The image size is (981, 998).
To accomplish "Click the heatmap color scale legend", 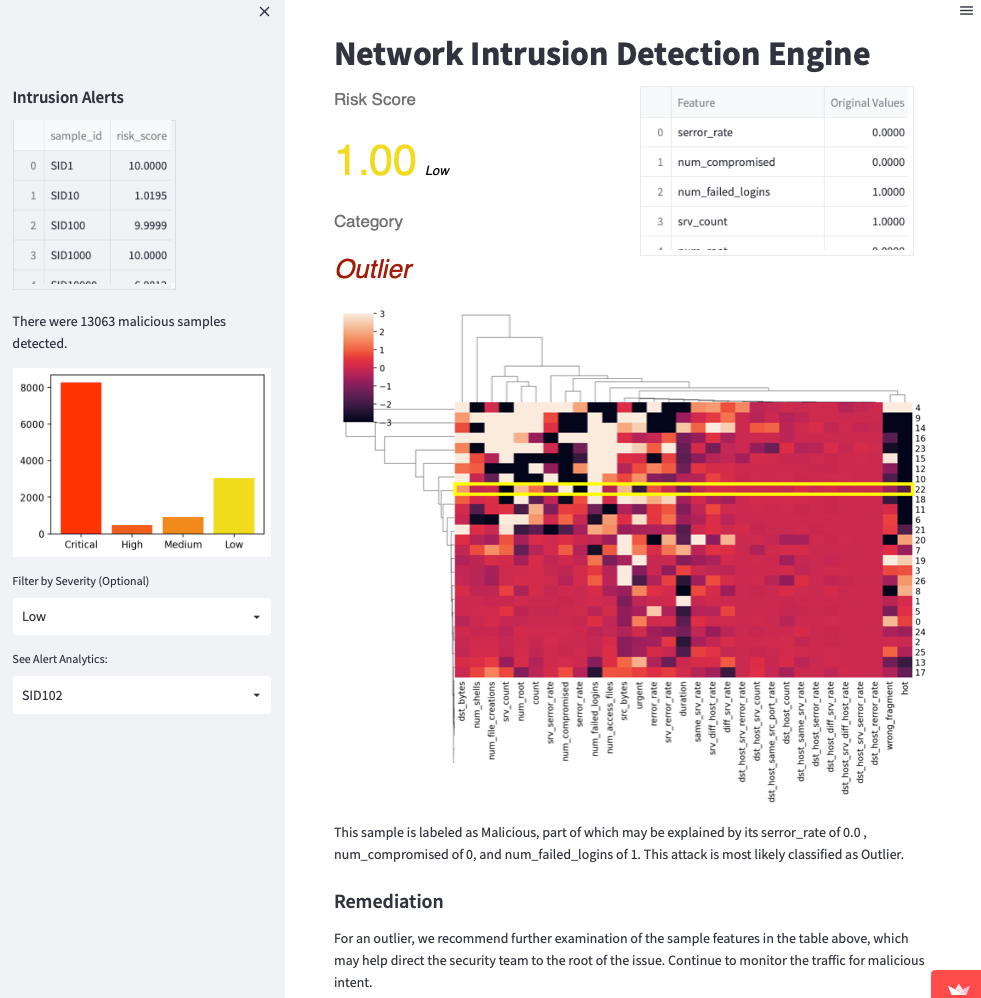I will coord(358,367).
